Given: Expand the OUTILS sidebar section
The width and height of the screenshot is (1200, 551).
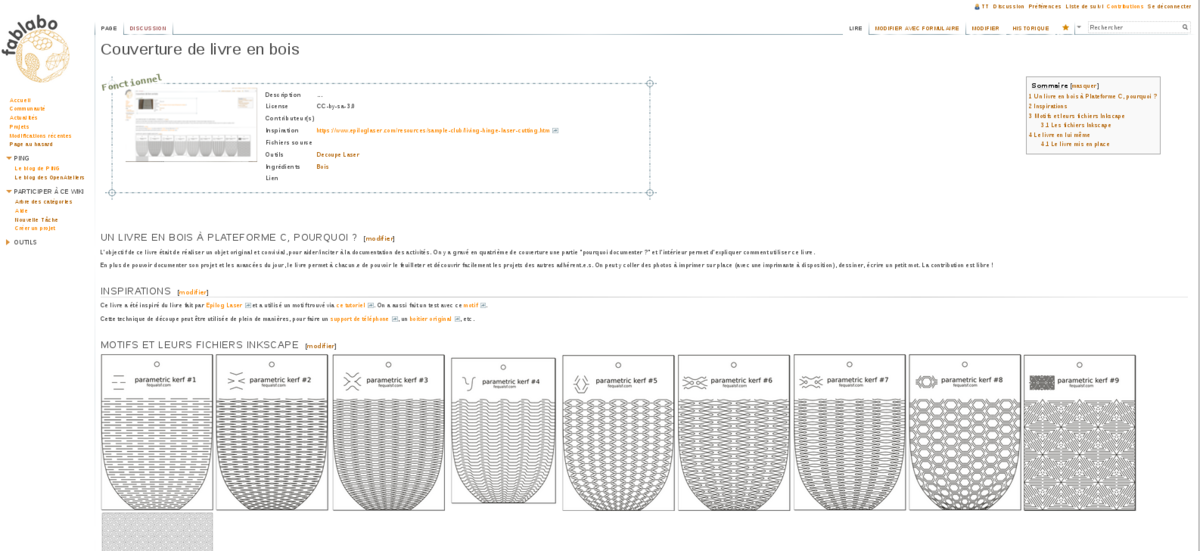Looking at the screenshot, I should [x=9, y=242].
